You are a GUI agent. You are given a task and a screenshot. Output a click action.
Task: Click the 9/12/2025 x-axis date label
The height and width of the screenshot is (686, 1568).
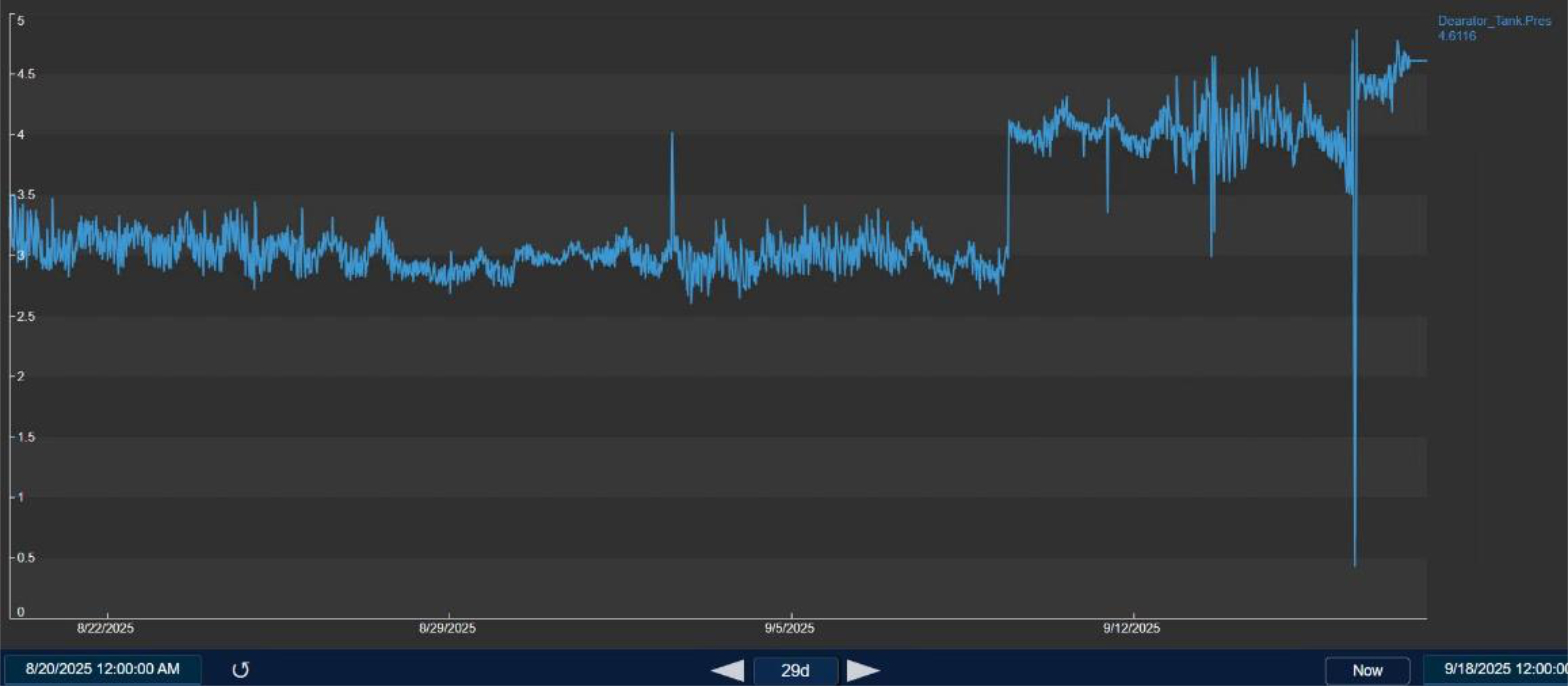pos(1131,628)
